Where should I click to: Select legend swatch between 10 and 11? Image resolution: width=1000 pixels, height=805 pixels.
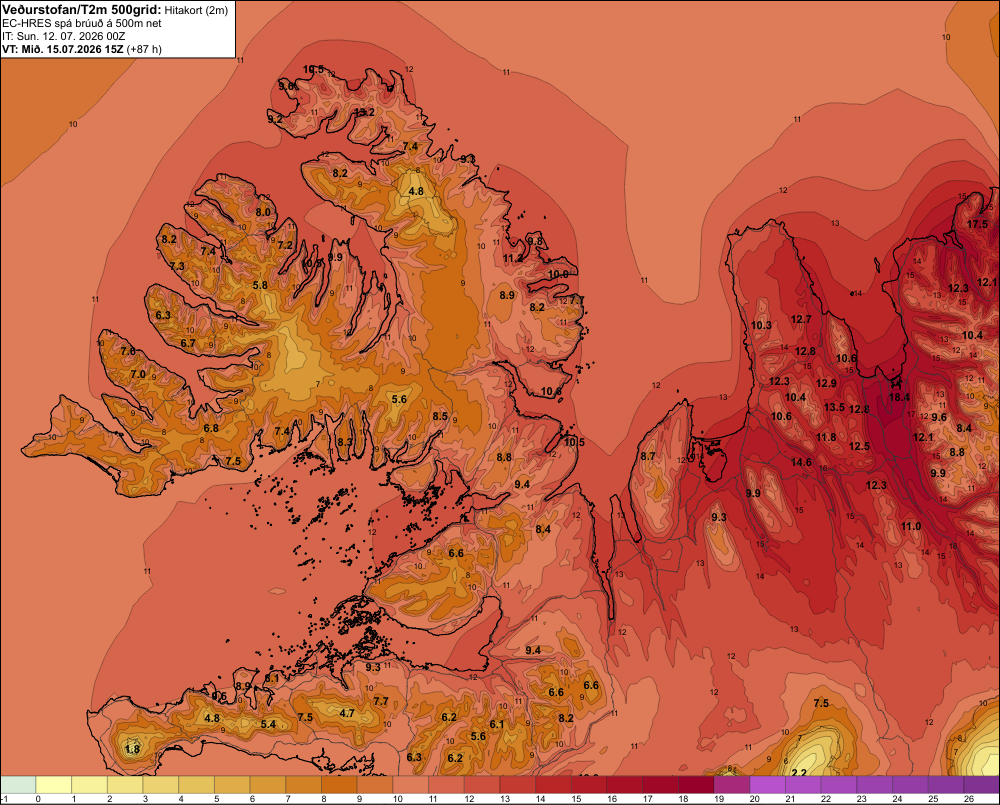[411, 785]
